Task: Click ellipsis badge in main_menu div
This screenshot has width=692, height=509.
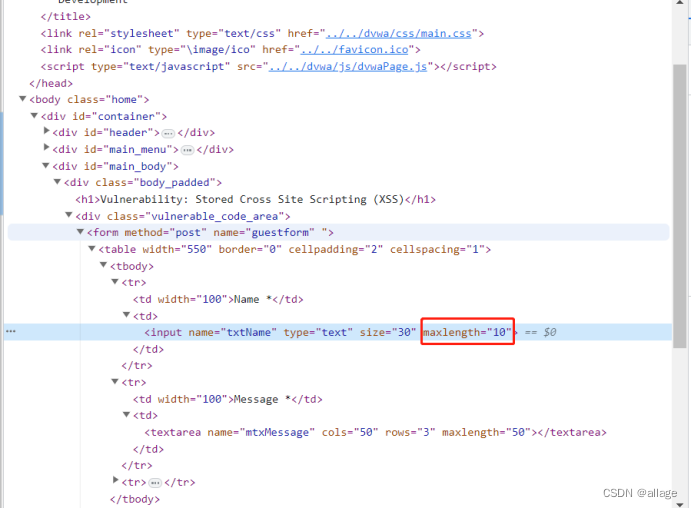Action: tap(187, 151)
